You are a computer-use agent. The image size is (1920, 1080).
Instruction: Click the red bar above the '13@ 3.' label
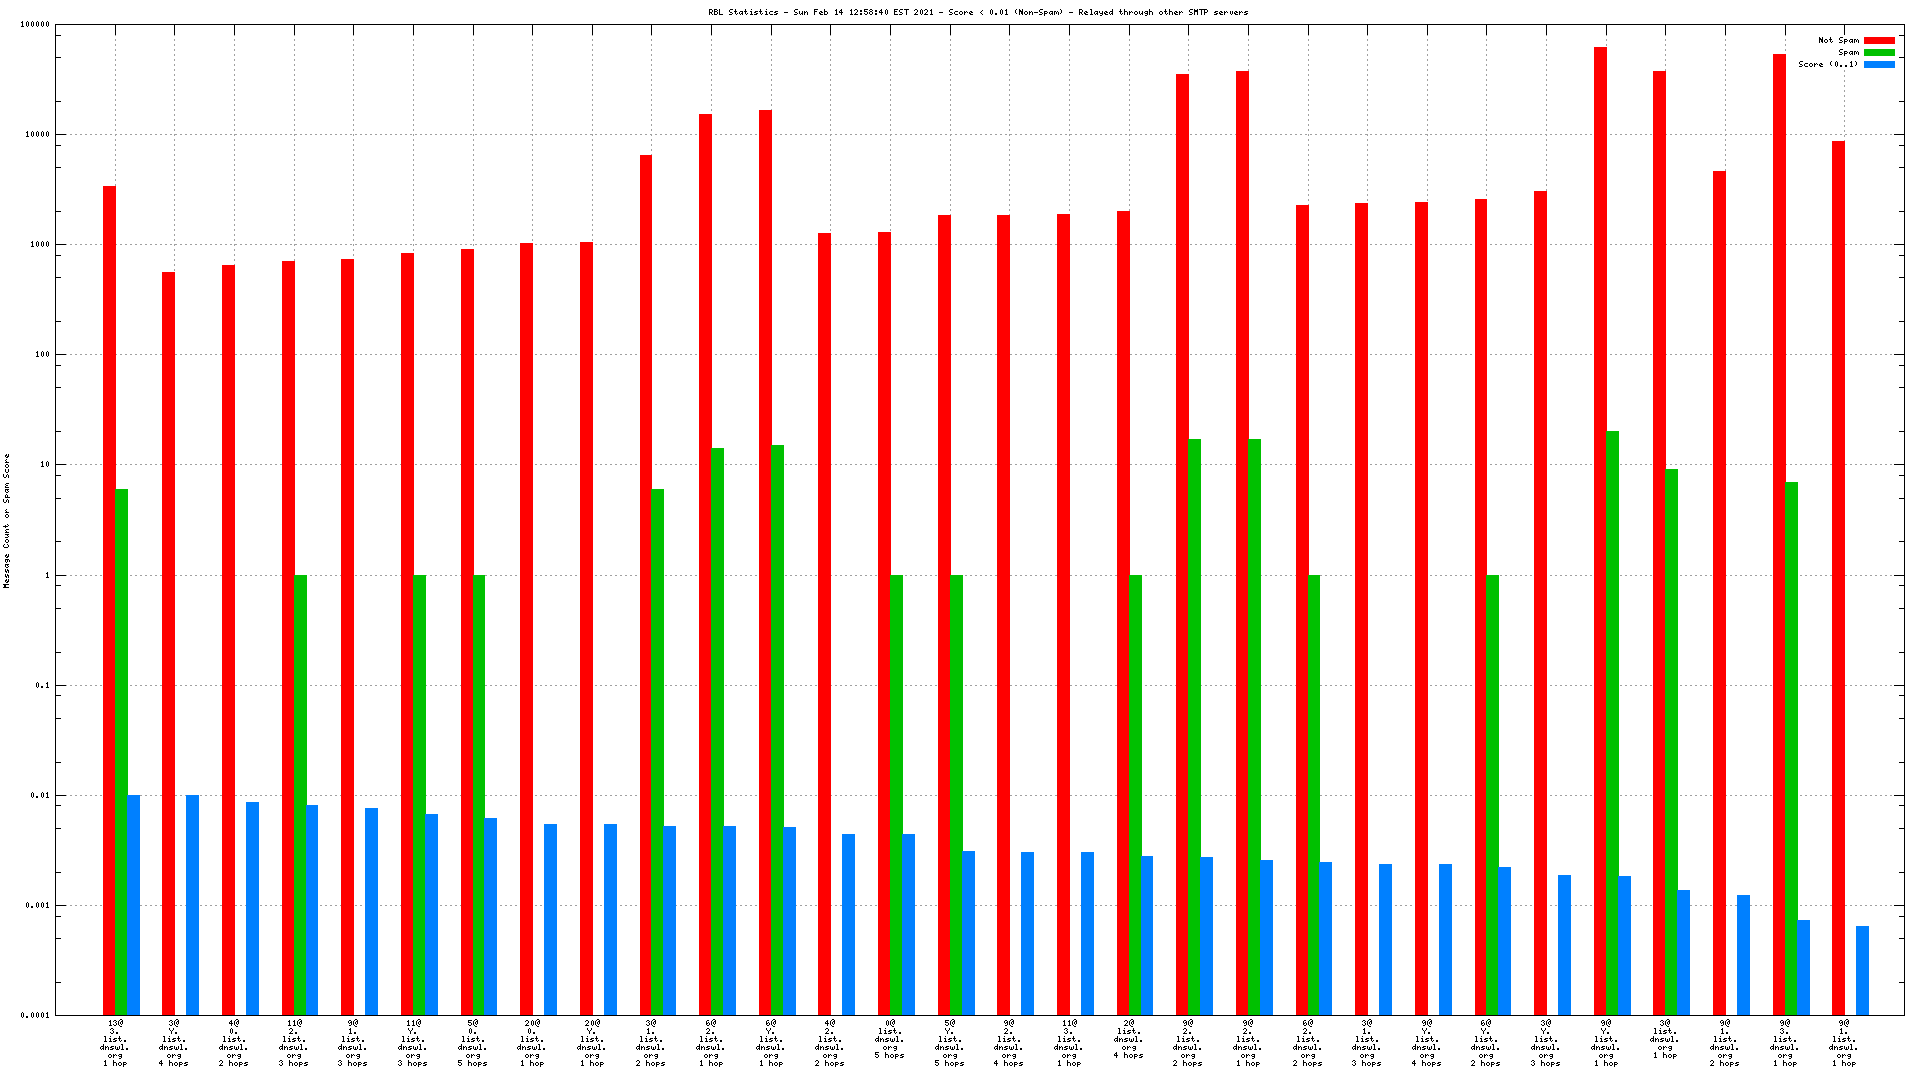click(x=109, y=600)
